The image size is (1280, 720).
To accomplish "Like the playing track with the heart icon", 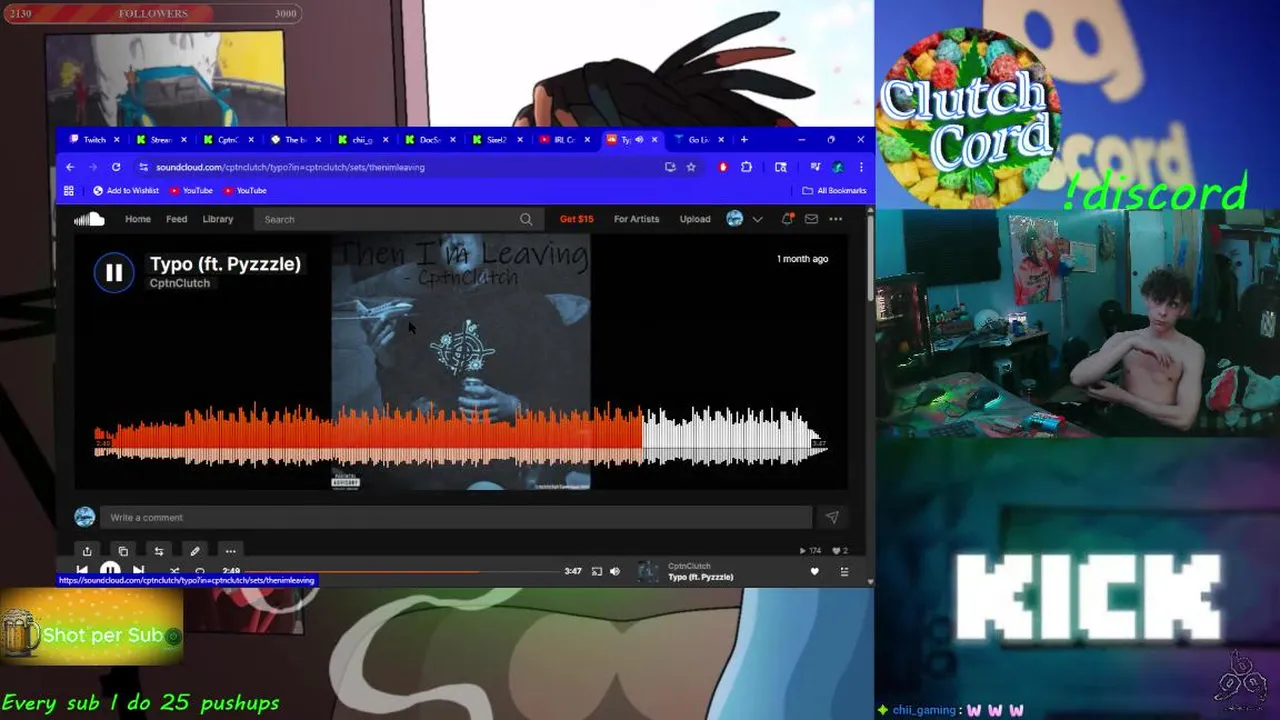I will point(814,571).
